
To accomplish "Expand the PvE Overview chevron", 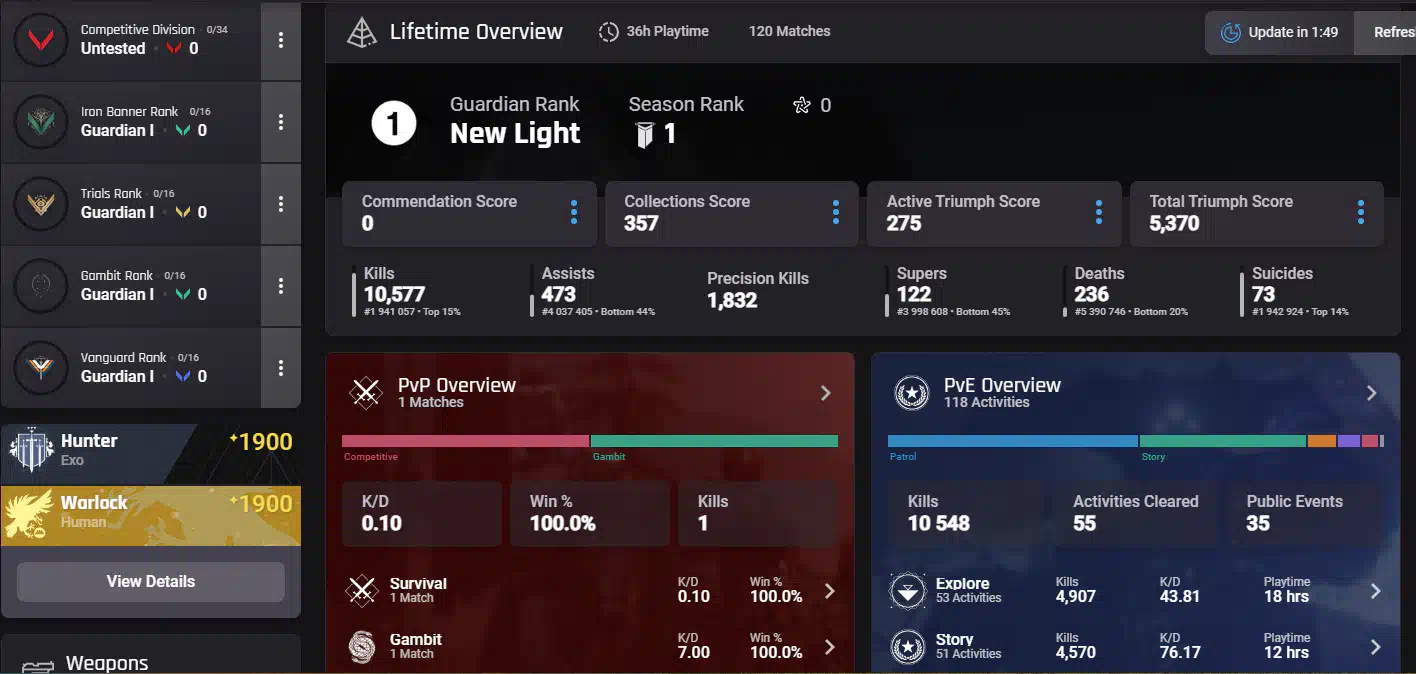I will point(1372,393).
